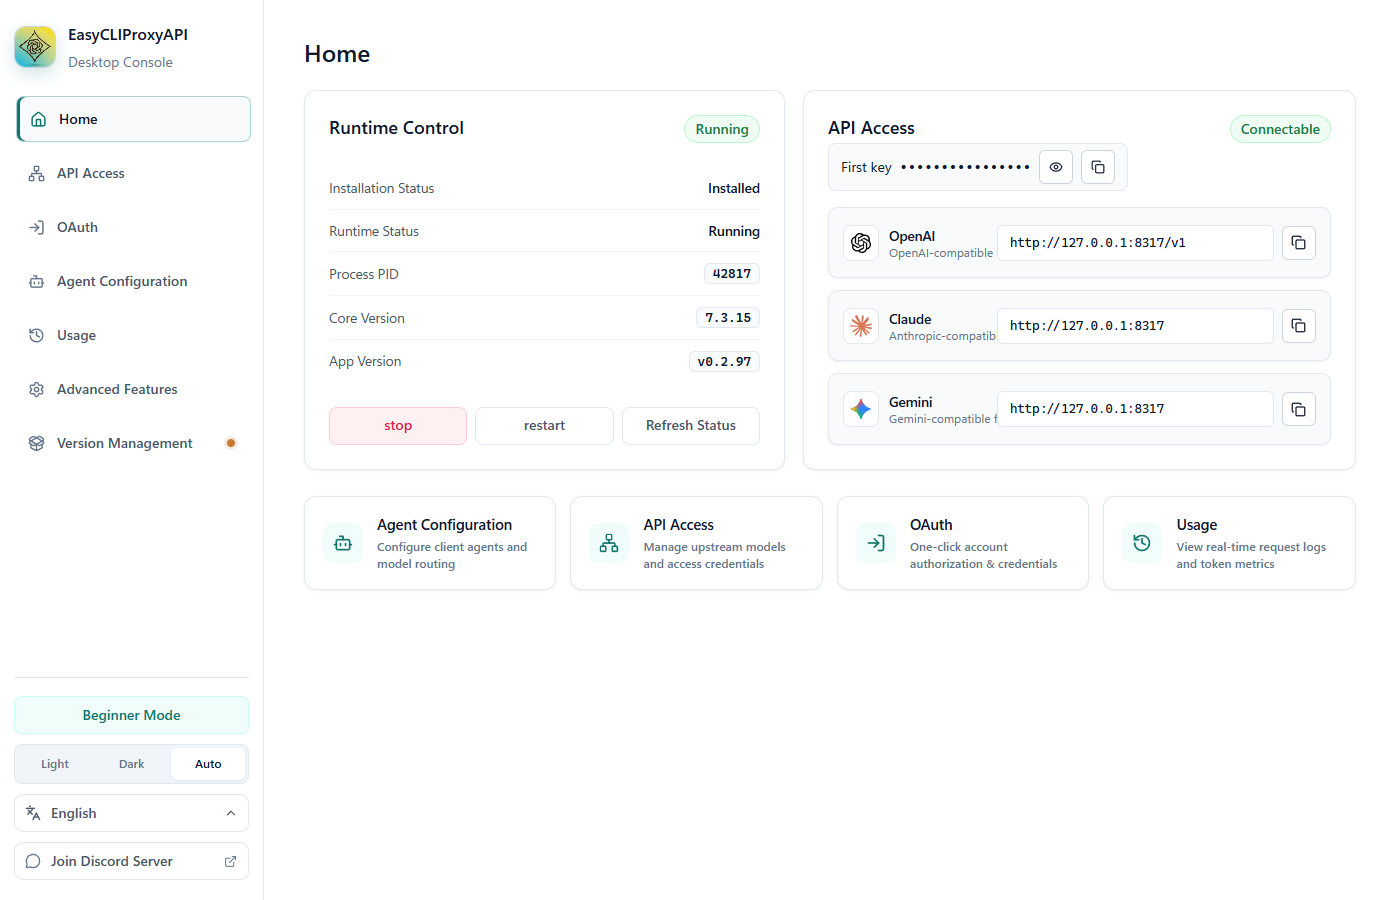1396x900 pixels.
Task: Click the Claude starburst logo icon
Action: click(861, 325)
